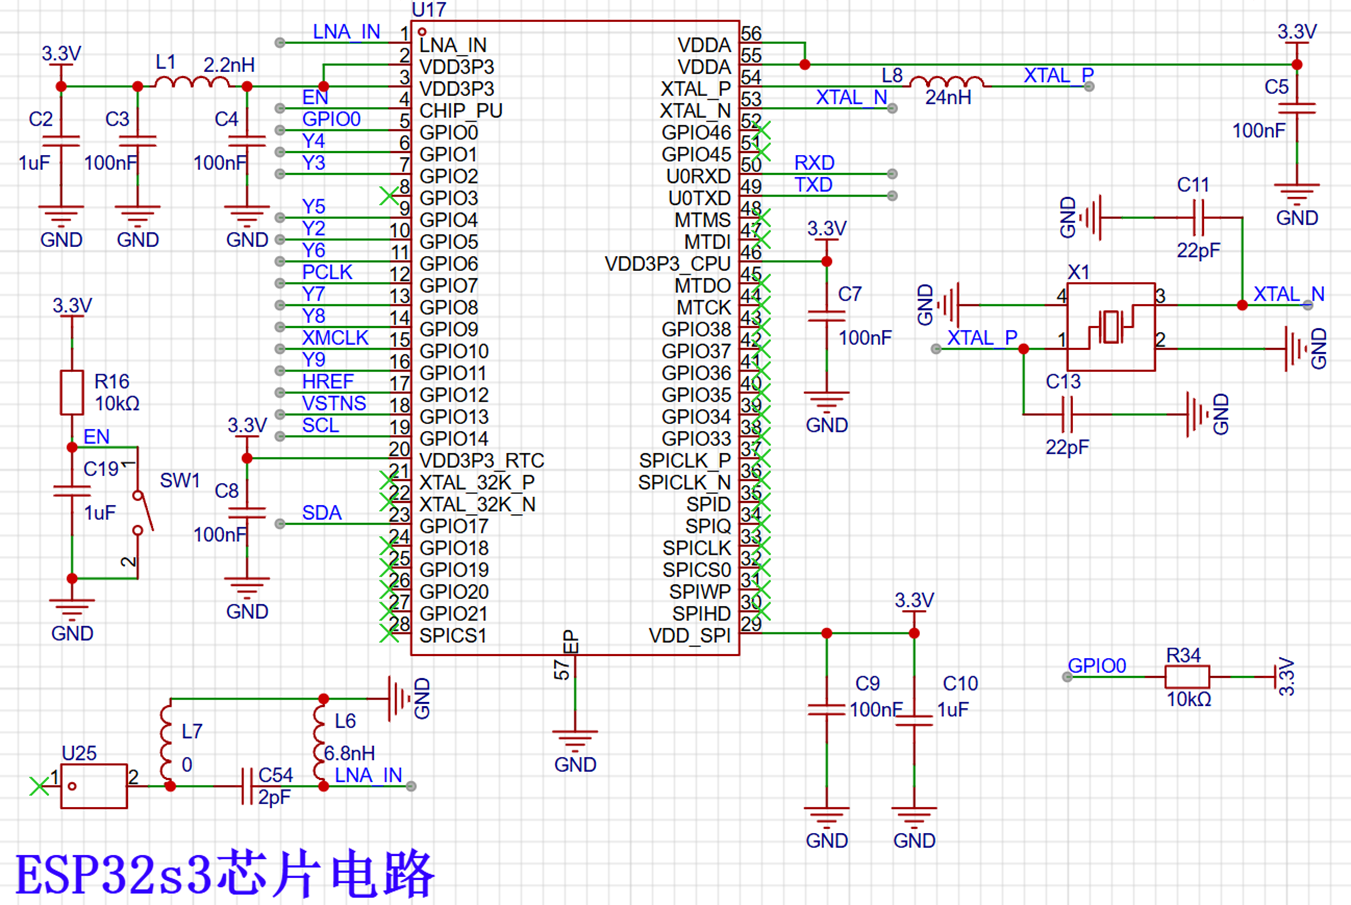Click the SCL net label
The image size is (1351, 905).
coord(320,425)
